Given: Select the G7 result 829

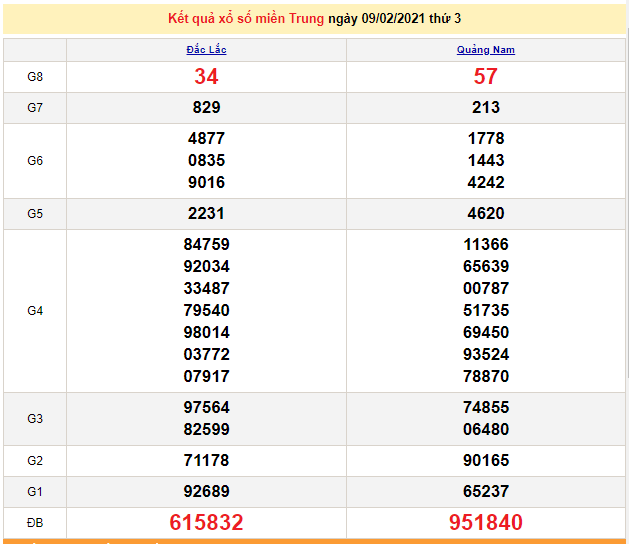Looking at the screenshot, I should tap(206, 107).
